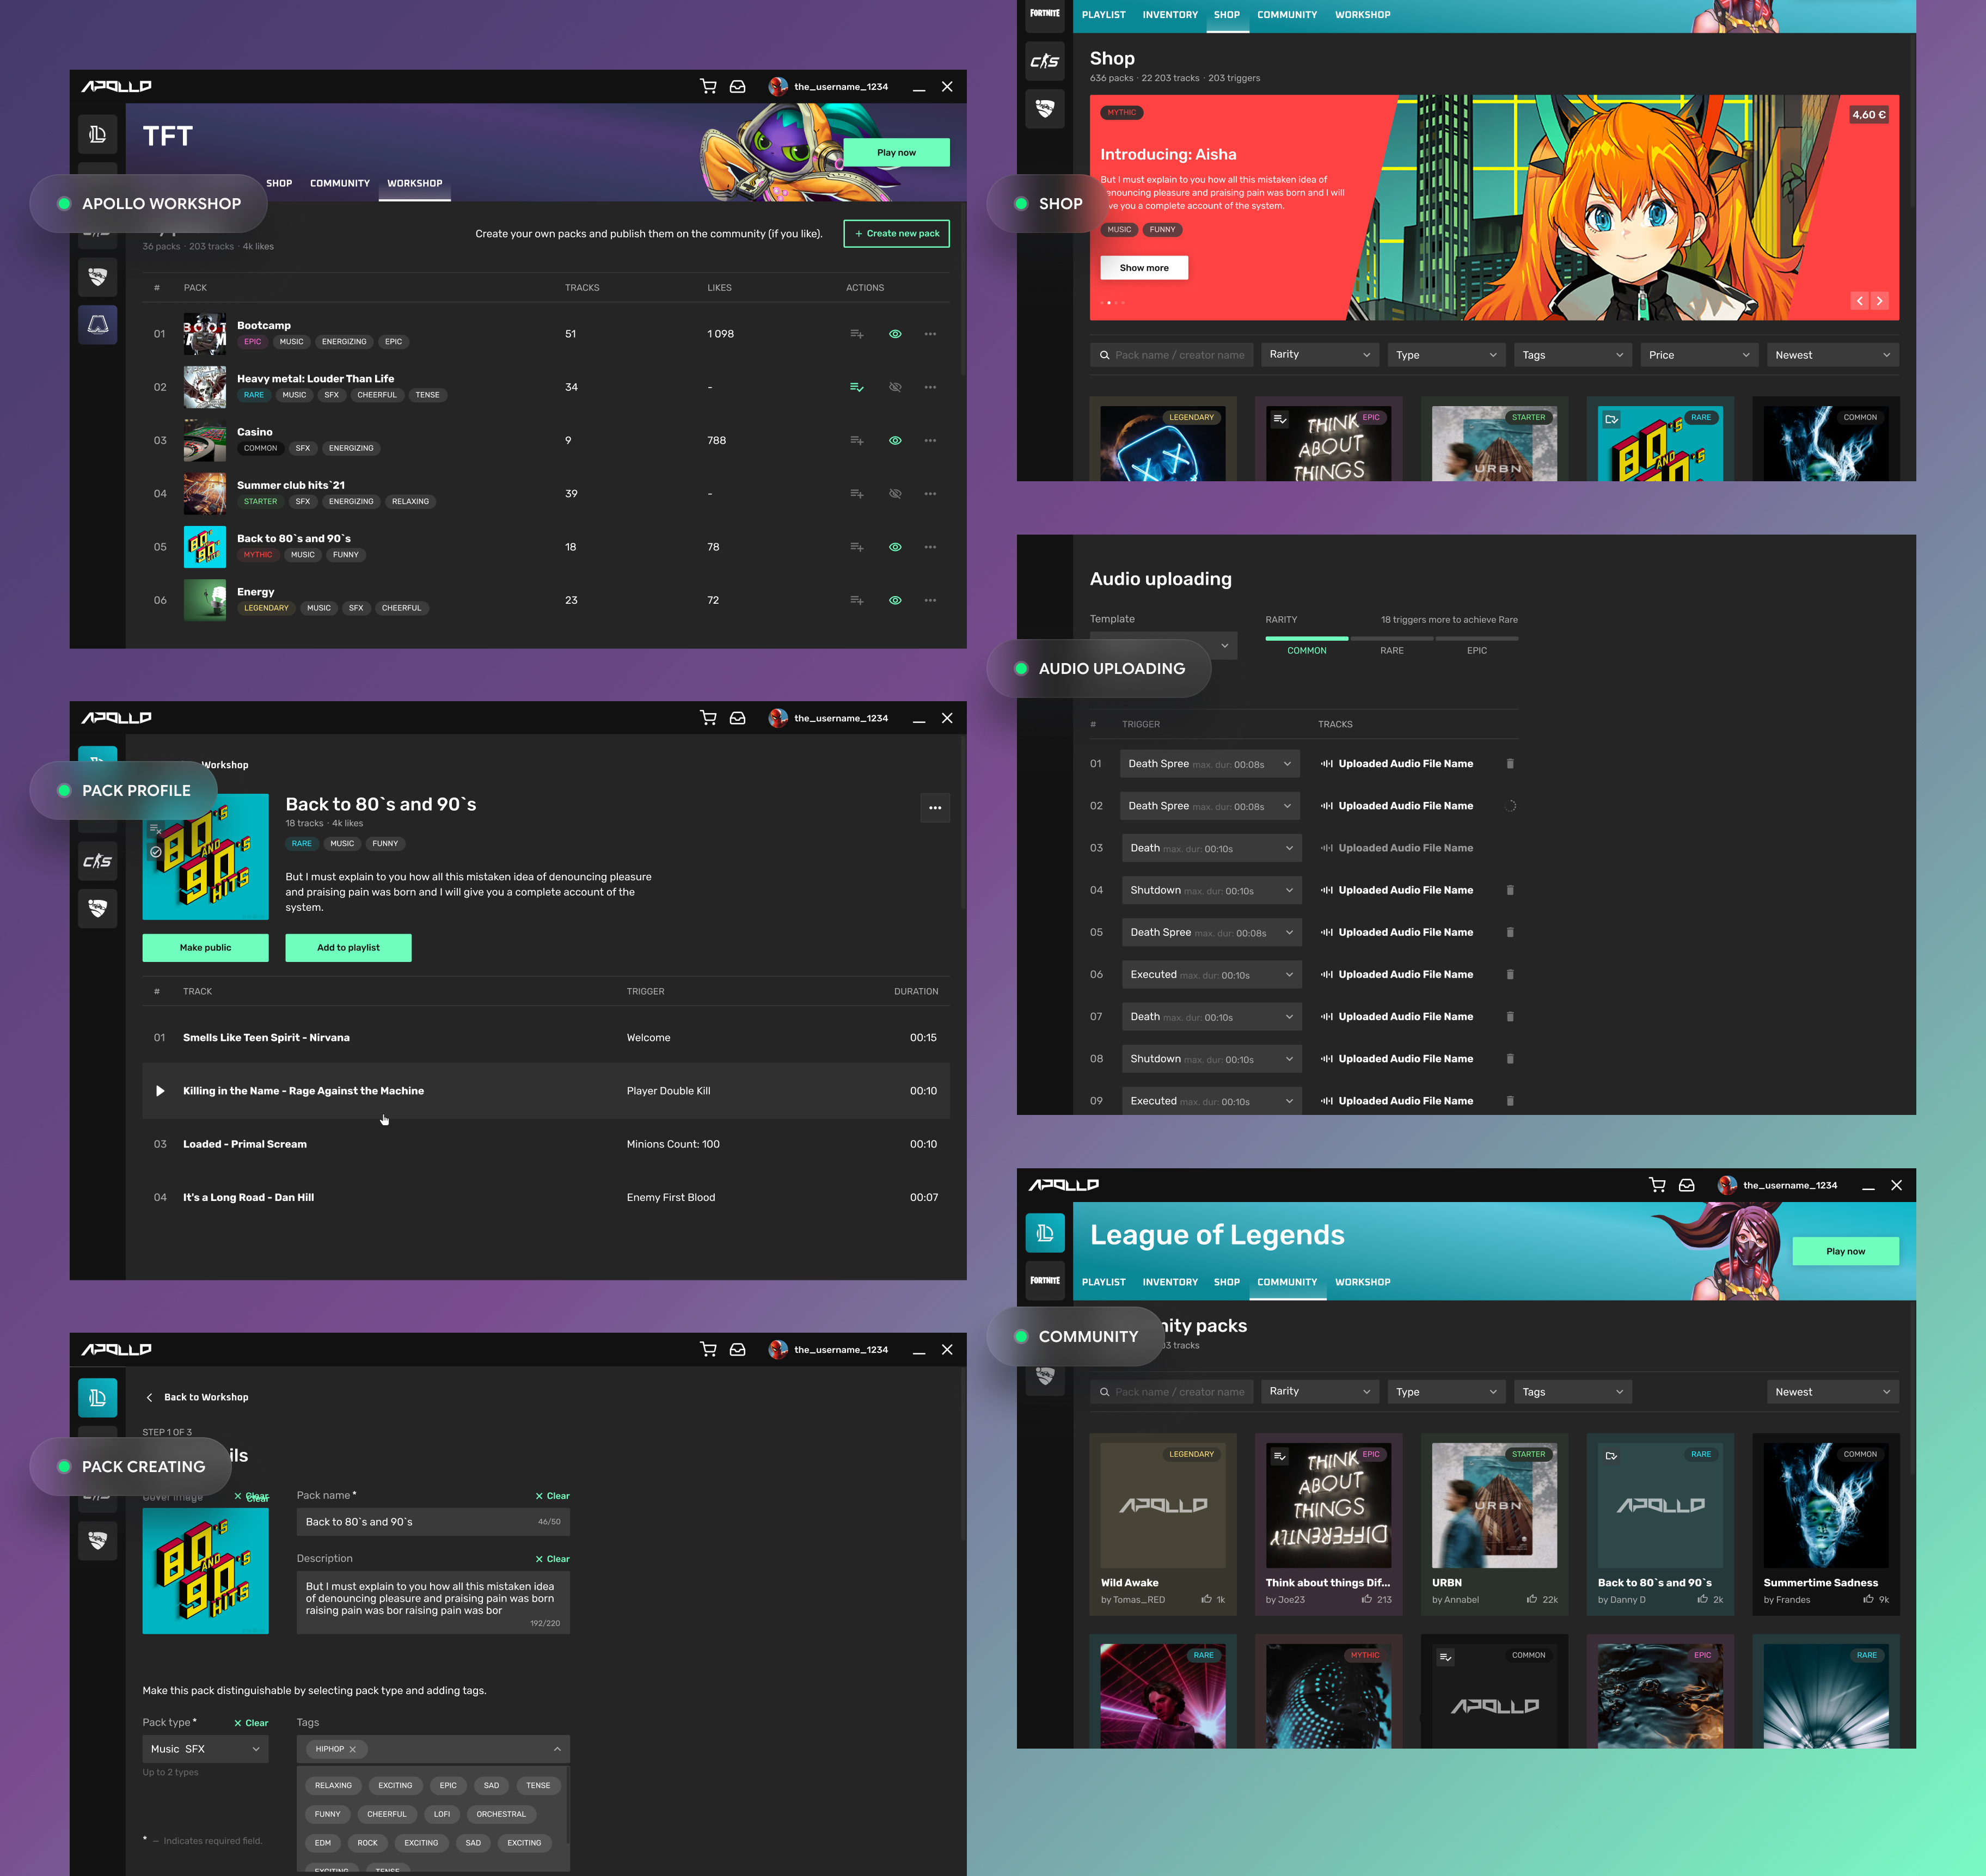Open the CS game icon in Shop sidebar
The width and height of the screenshot is (1986, 1876).
click(1045, 61)
